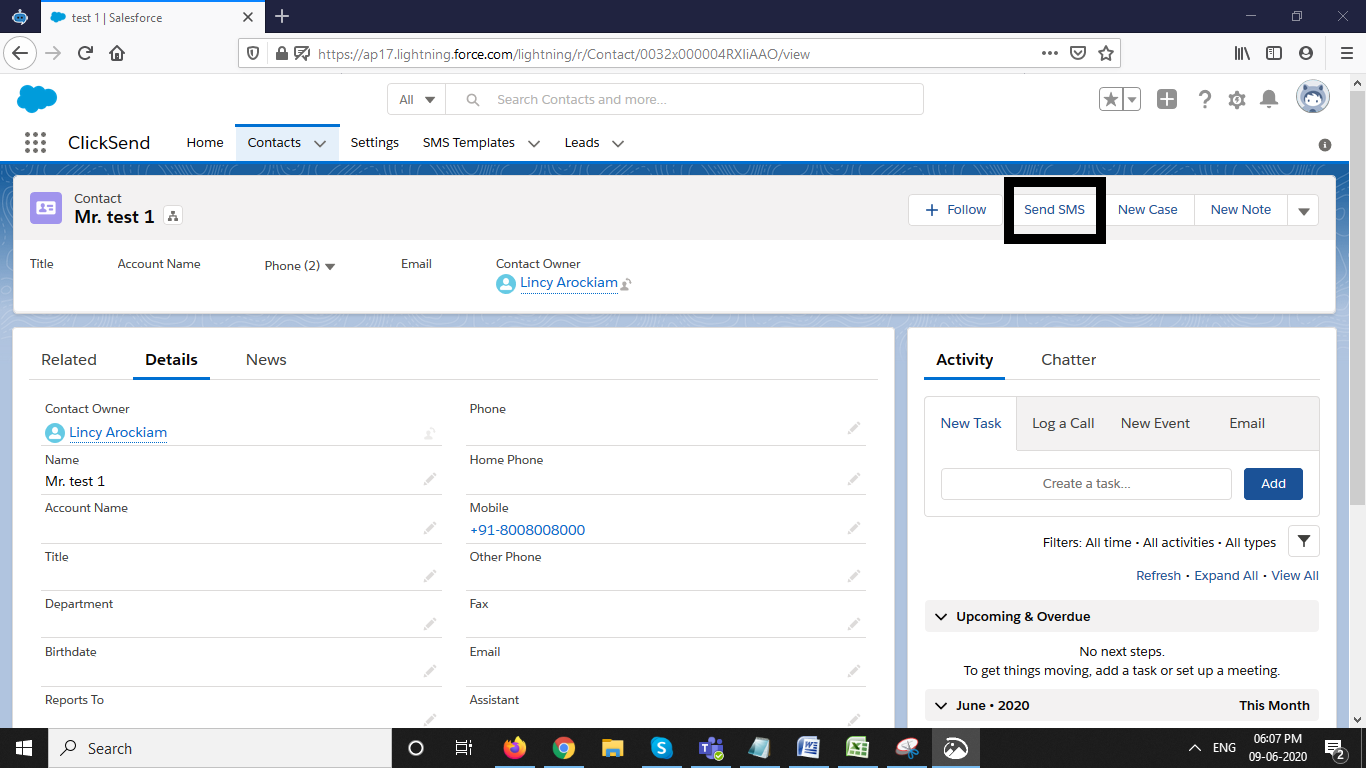Edit the Birthdate field using its pencil icon
This screenshot has height=768, width=1366.
[x=430, y=671]
